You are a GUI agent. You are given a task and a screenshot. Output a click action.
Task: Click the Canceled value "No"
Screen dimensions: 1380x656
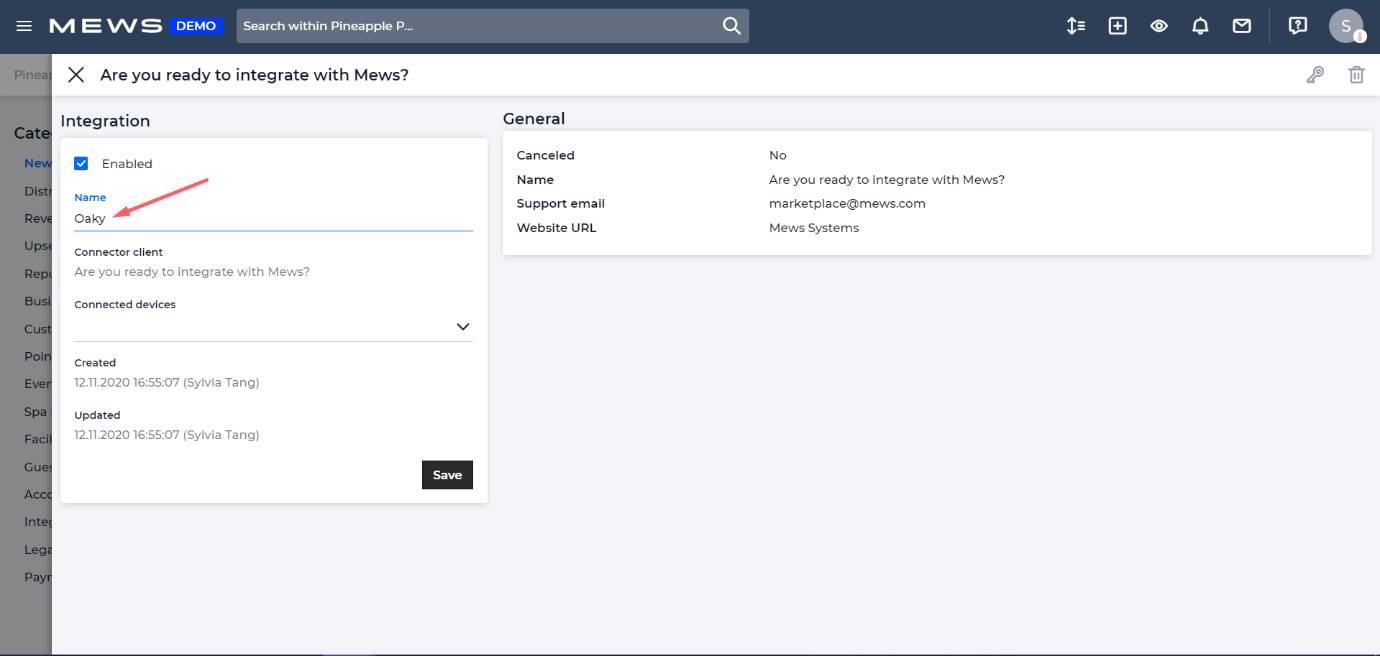click(x=778, y=156)
